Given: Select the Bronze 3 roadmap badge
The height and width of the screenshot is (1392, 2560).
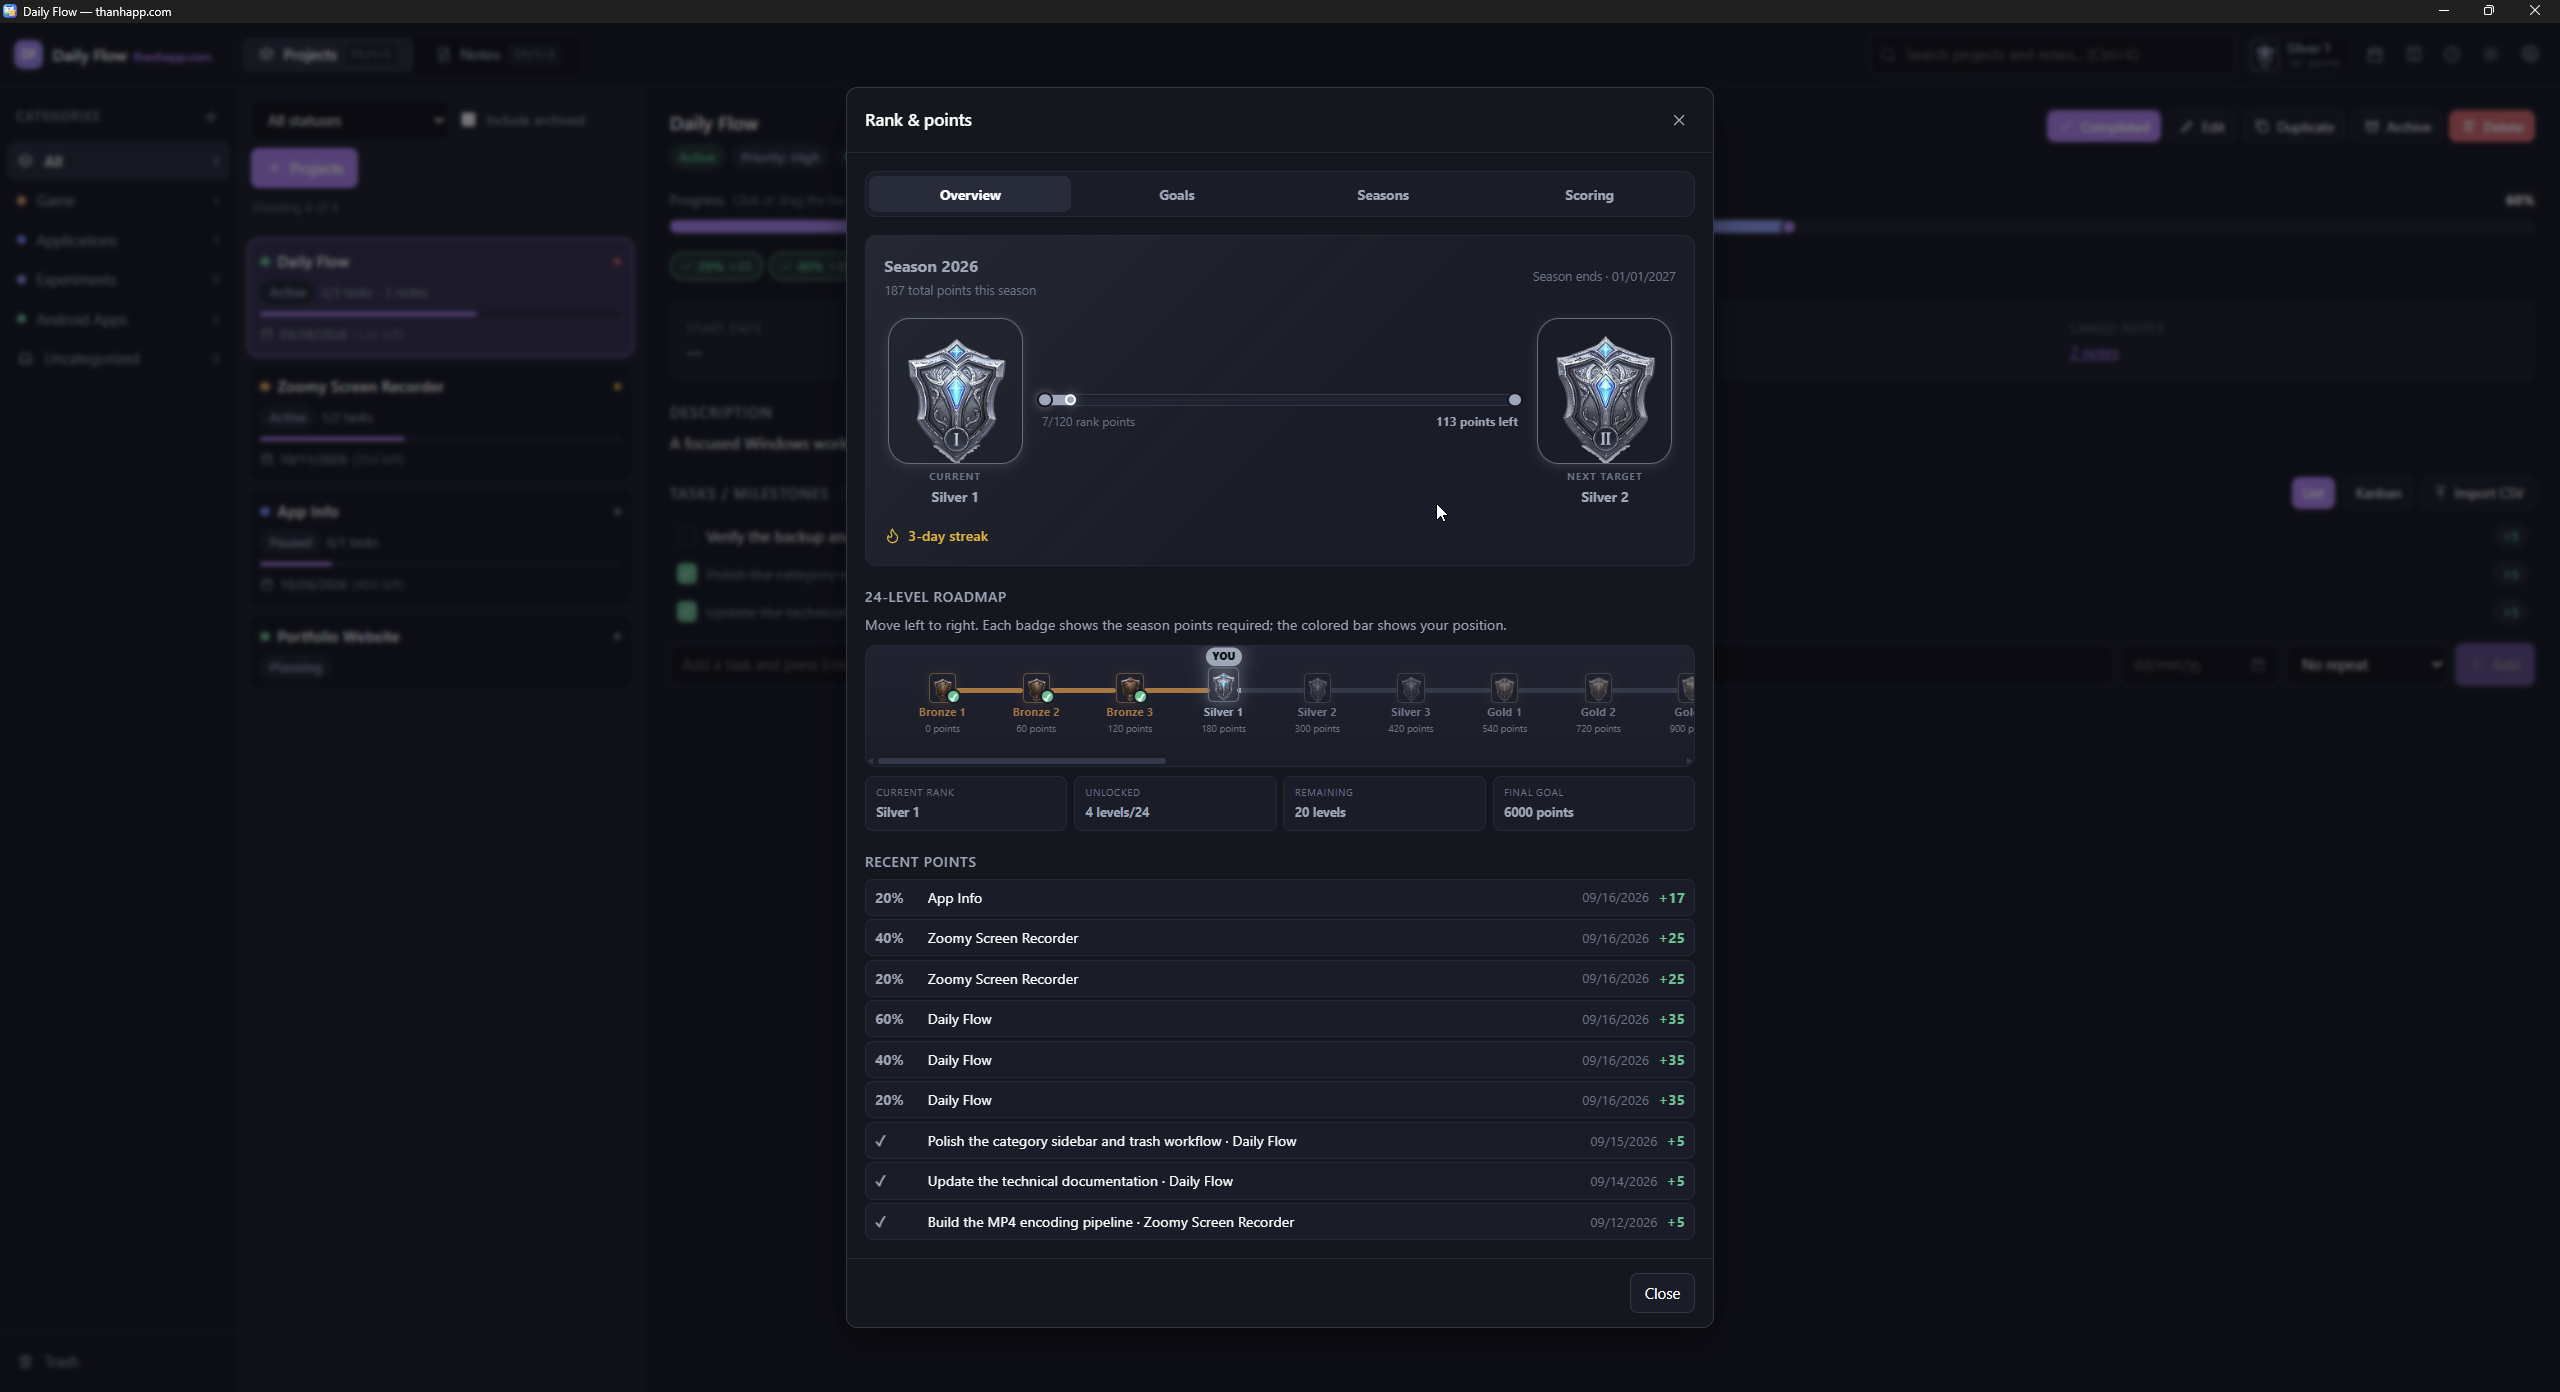Looking at the screenshot, I should (1130, 687).
